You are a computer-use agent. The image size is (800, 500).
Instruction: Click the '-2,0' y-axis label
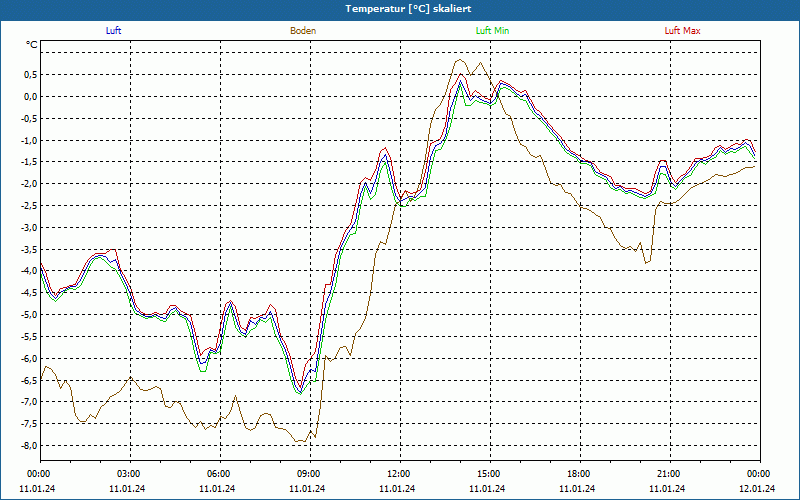[30, 184]
